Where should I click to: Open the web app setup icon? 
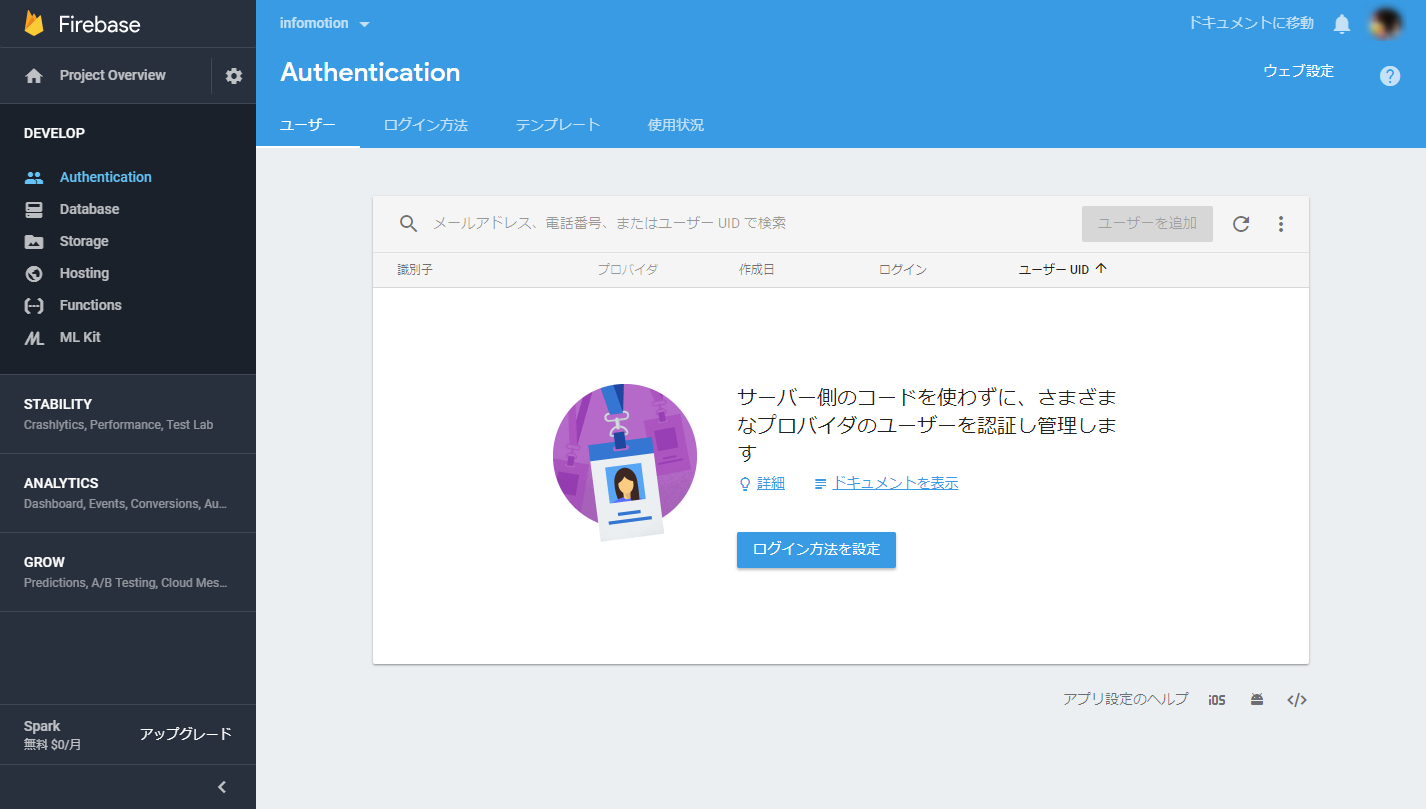tap(1296, 699)
